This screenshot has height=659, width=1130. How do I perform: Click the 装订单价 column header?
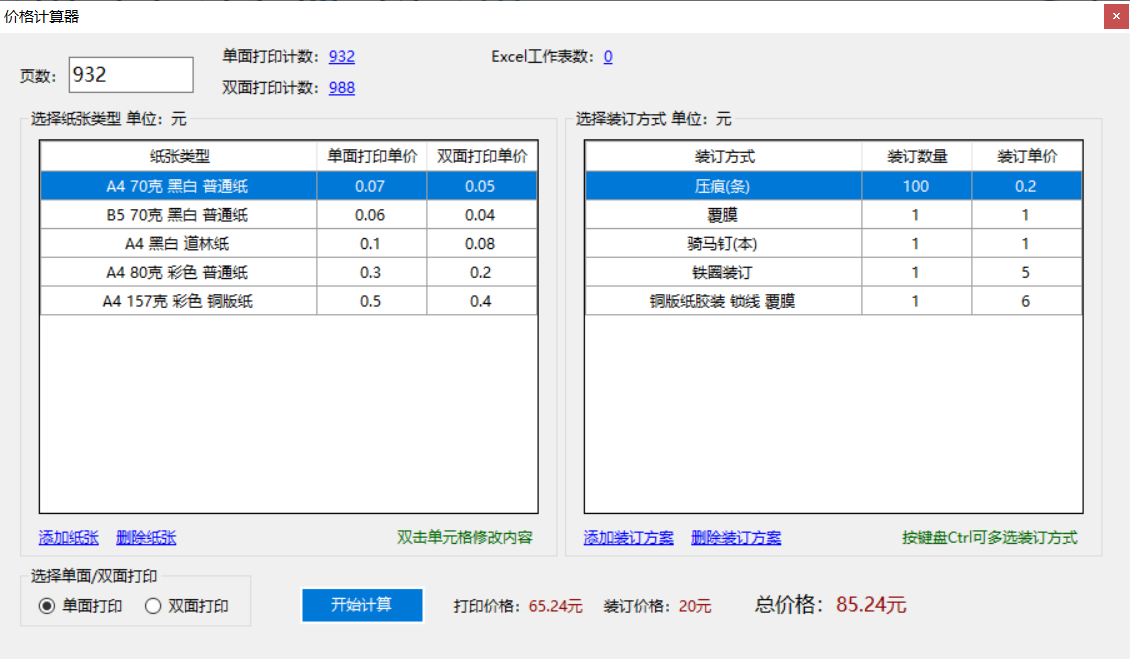tap(1027, 156)
